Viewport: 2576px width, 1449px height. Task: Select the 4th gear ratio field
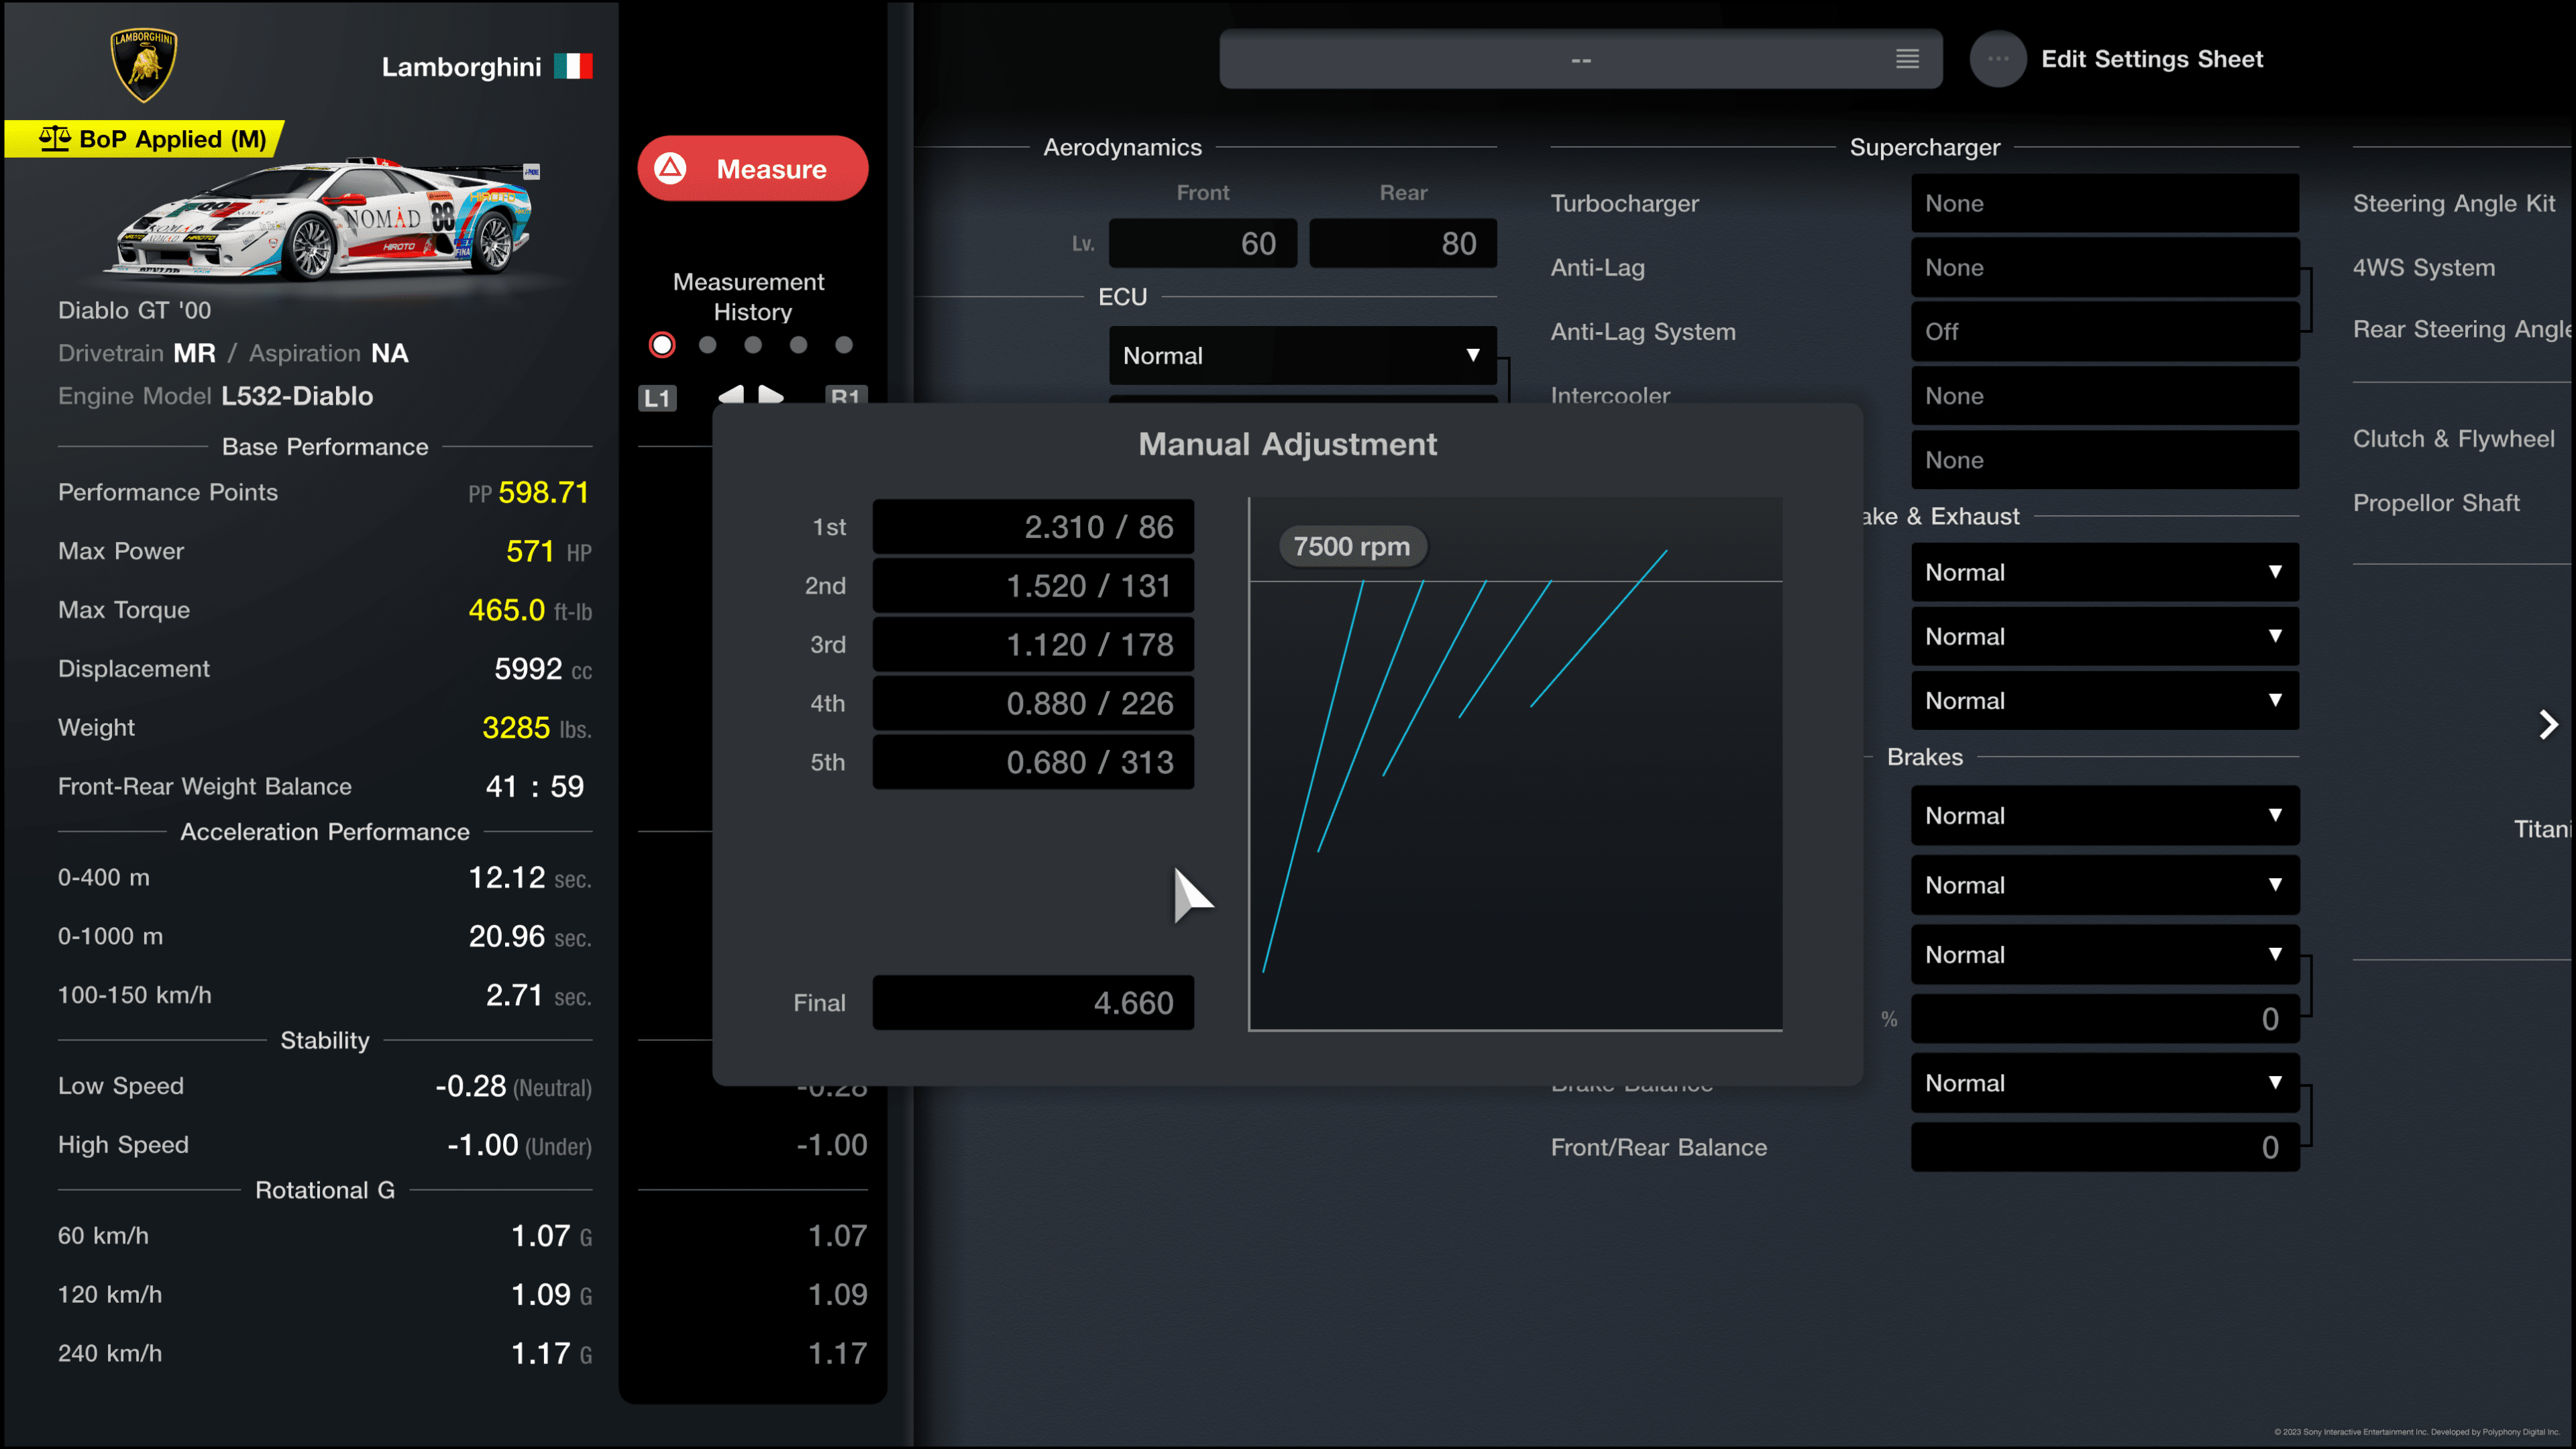[1033, 703]
